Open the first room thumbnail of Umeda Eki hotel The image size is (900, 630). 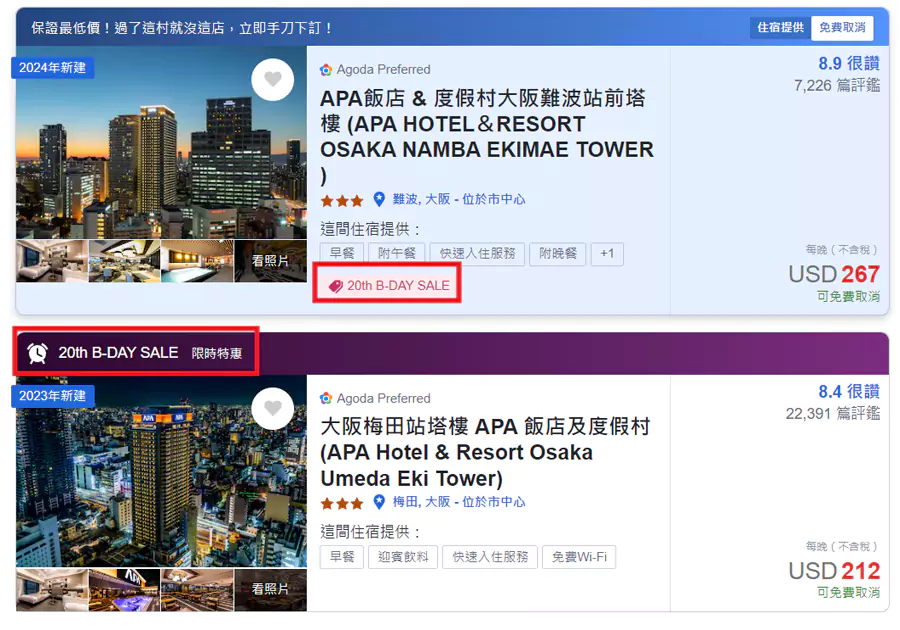(x=52, y=589)
